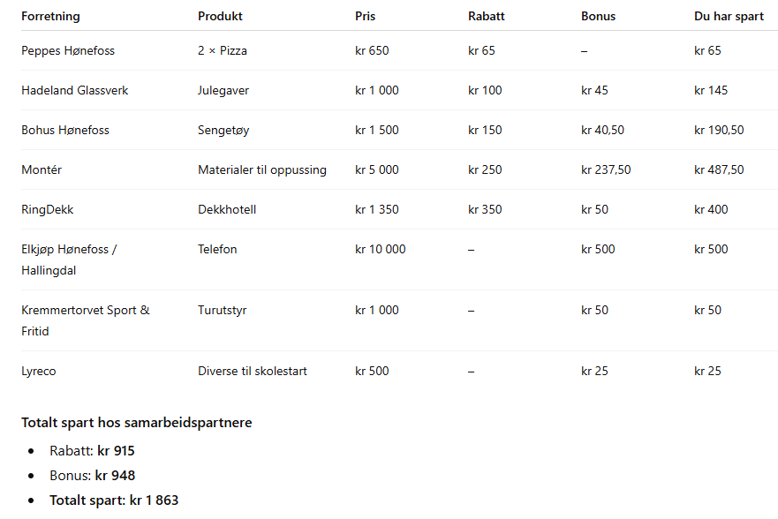778x519 pixels.
Task: Select the Montér store cell
Action: tap(41, 170)
